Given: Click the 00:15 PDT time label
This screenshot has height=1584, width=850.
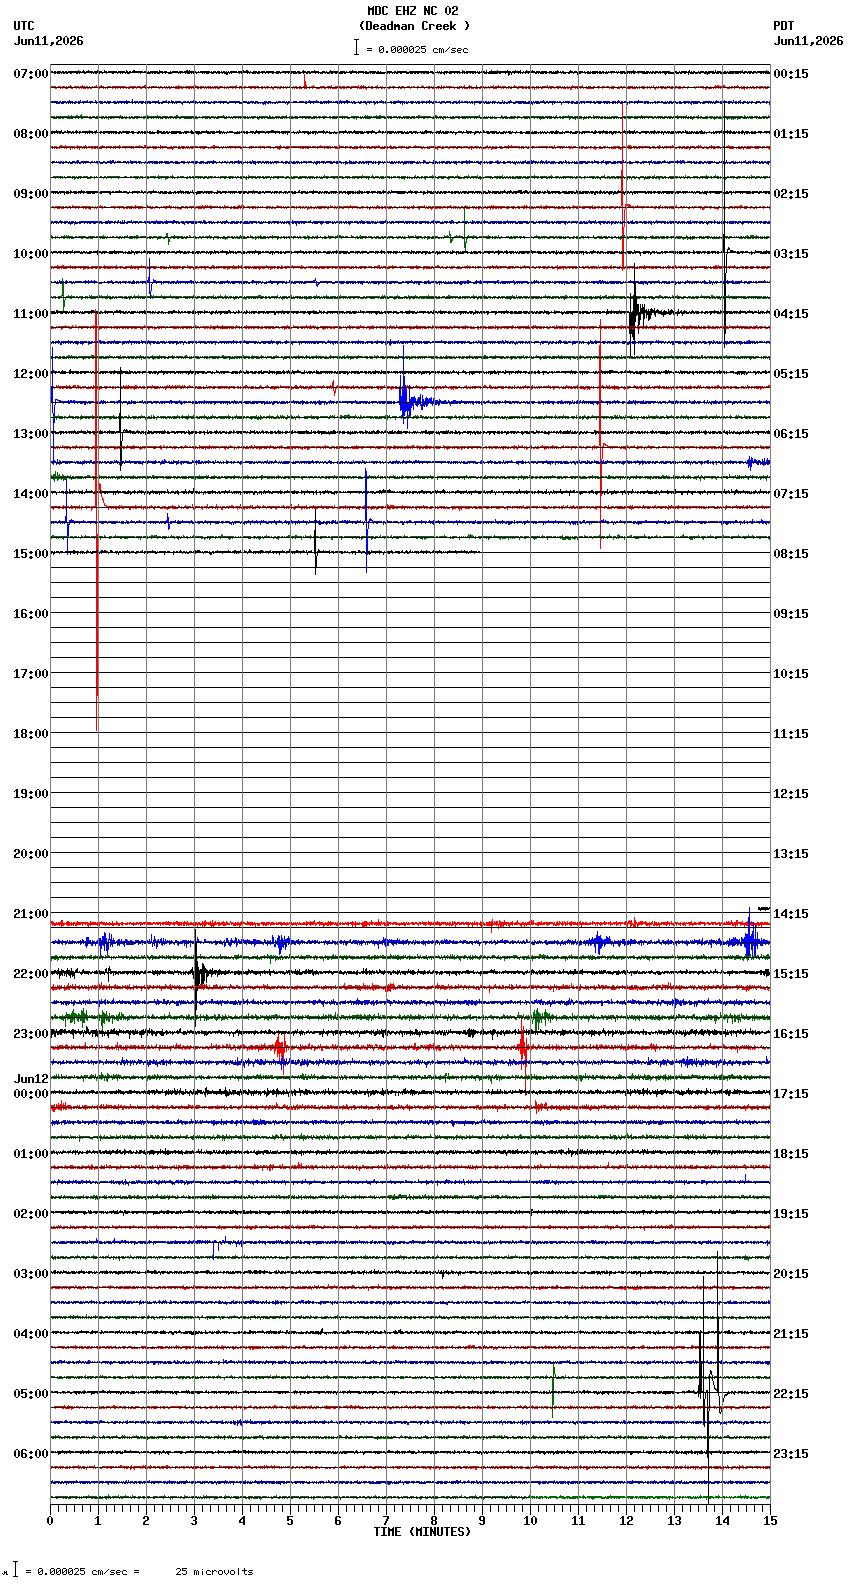Looking at the screenshot, I should point(791,74).
